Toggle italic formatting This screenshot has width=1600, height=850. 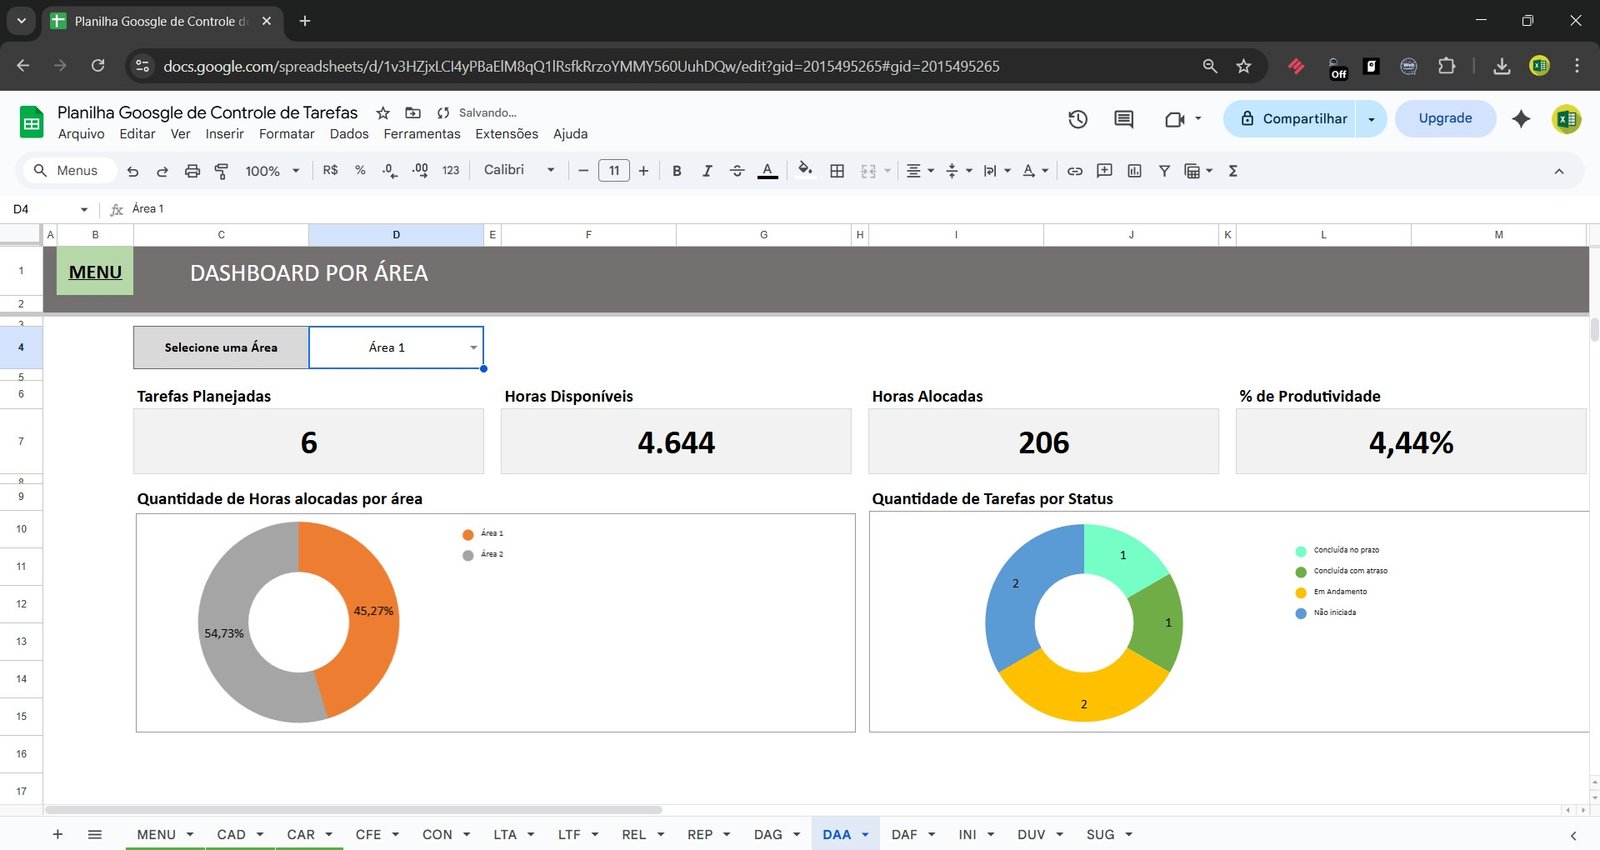point(707,171)
